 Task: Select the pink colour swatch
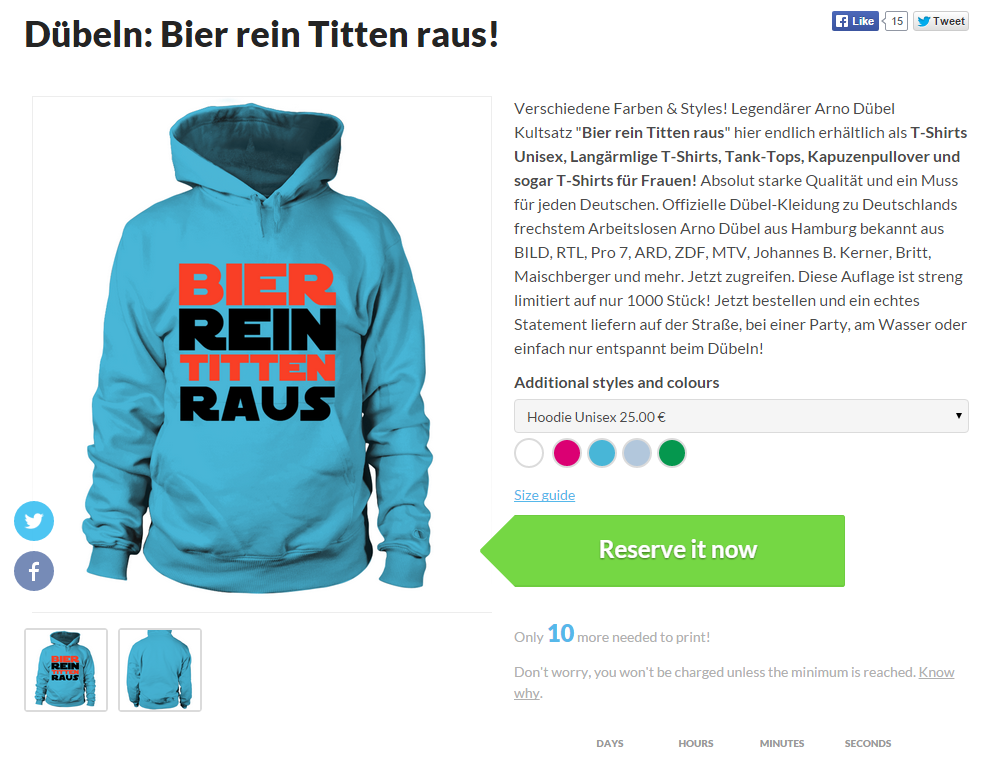click(567, 453)
